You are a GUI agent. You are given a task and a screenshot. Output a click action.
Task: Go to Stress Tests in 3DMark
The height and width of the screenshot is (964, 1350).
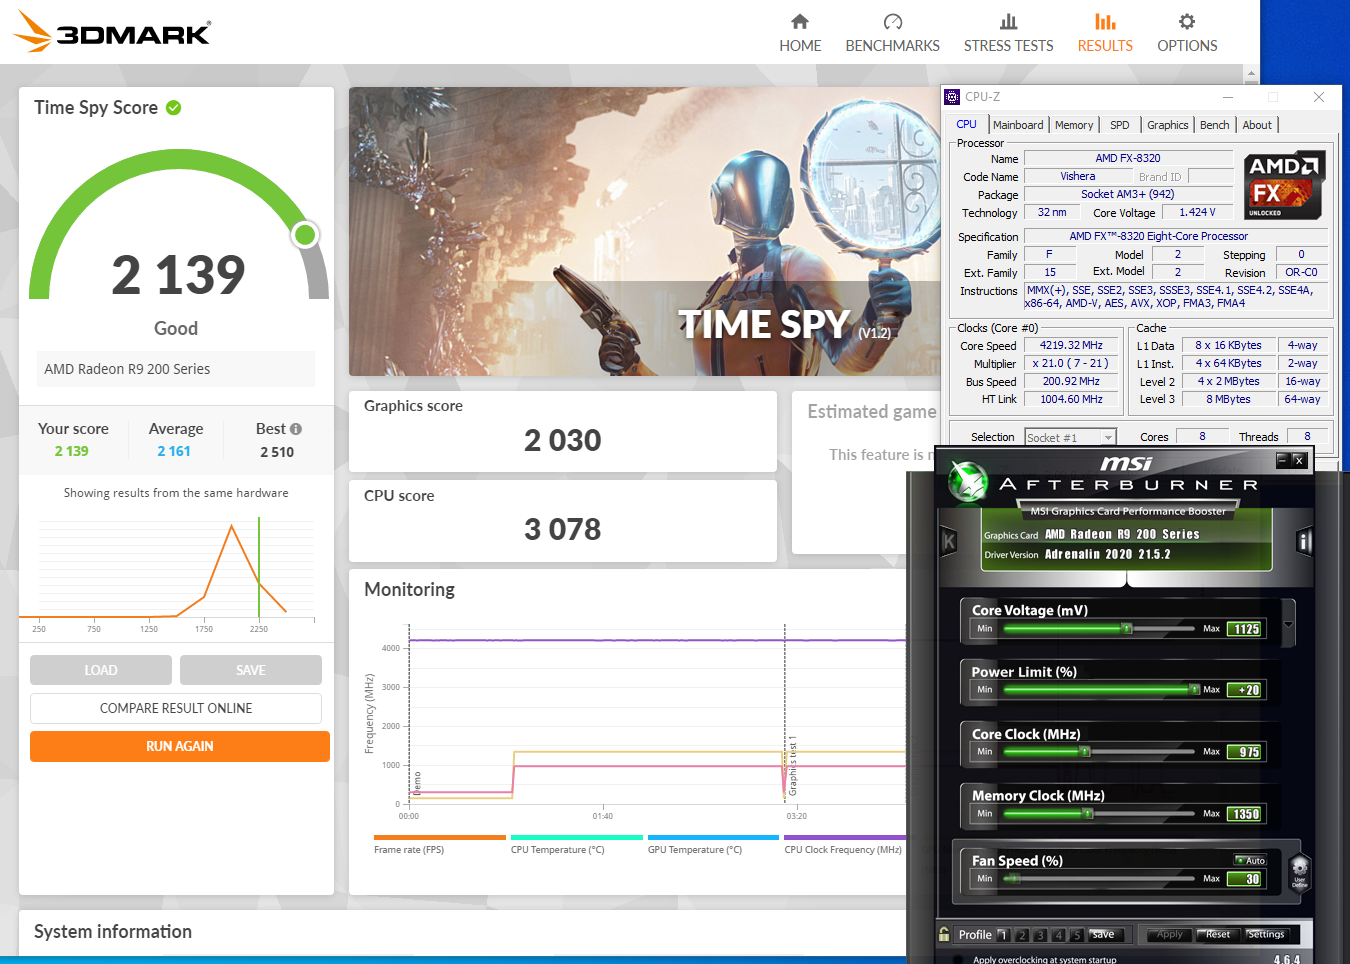[x=1008, y=33]
